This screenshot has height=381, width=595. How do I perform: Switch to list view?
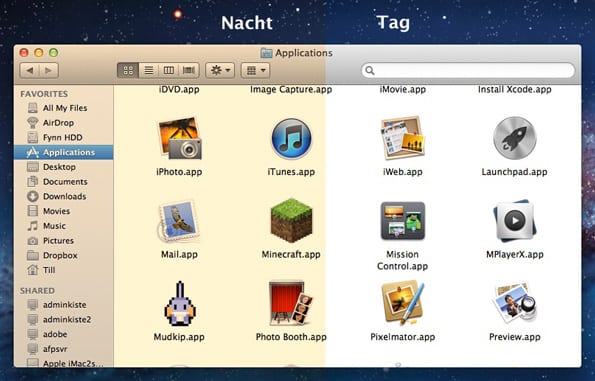pyautogui.click(x=149, y=70)
